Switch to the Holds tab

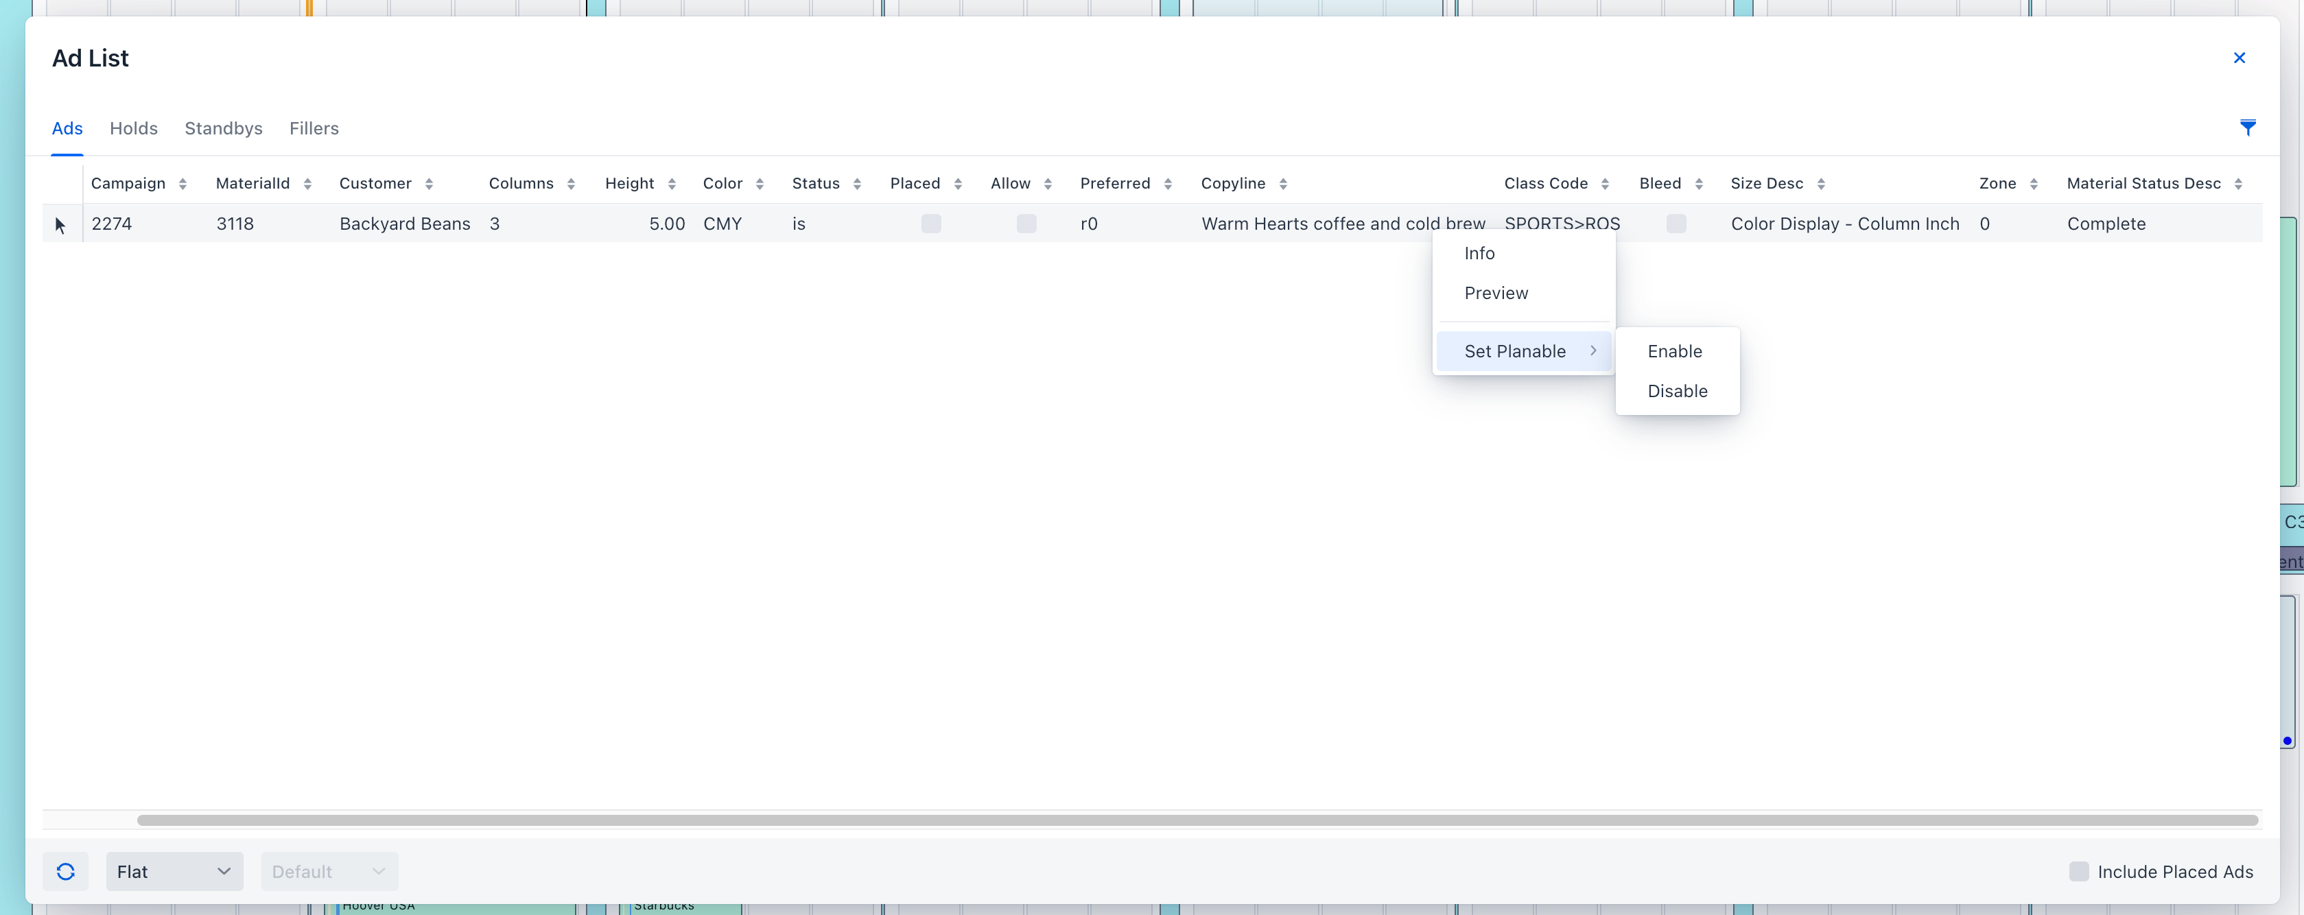tap(133, 128)
